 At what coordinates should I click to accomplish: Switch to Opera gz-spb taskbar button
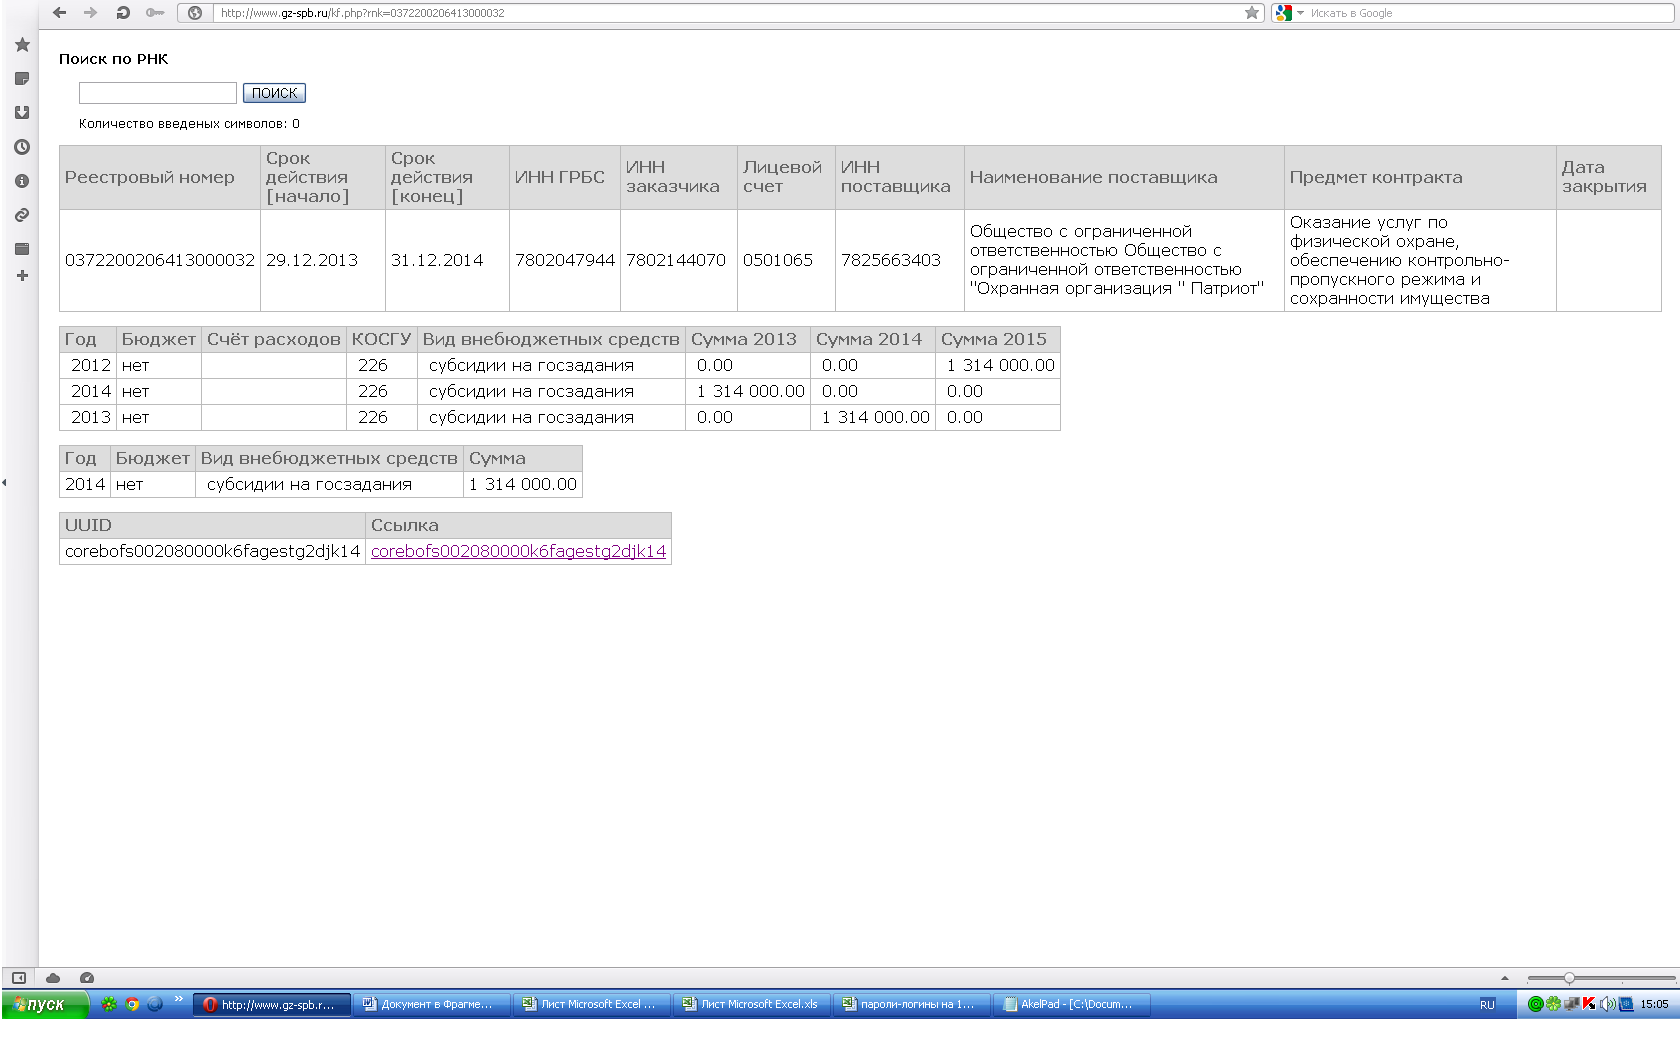[x=271, y=1004]
